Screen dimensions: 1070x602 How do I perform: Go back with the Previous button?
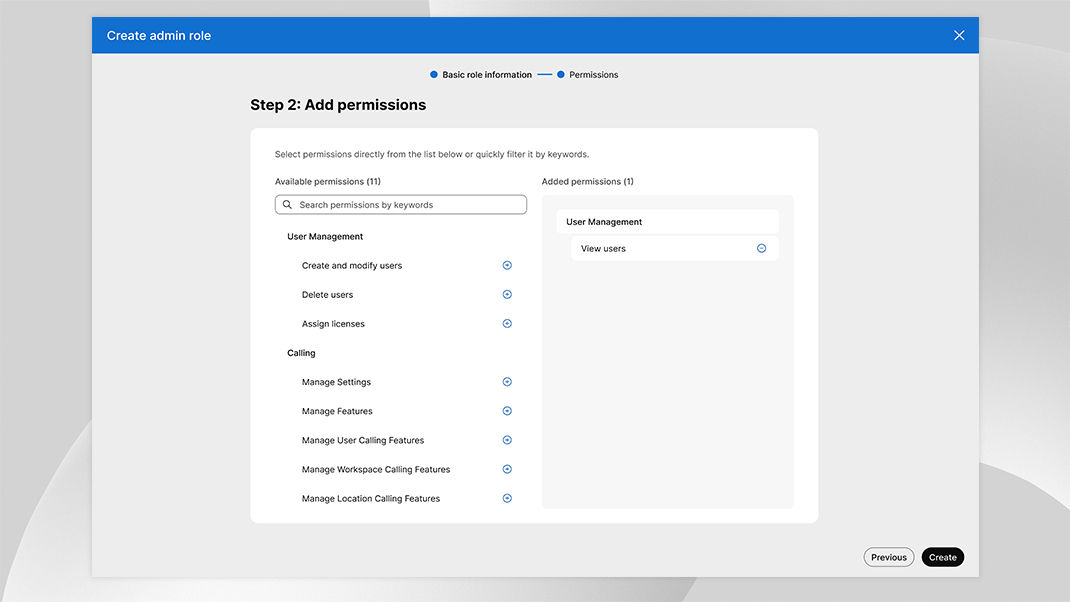888,558
